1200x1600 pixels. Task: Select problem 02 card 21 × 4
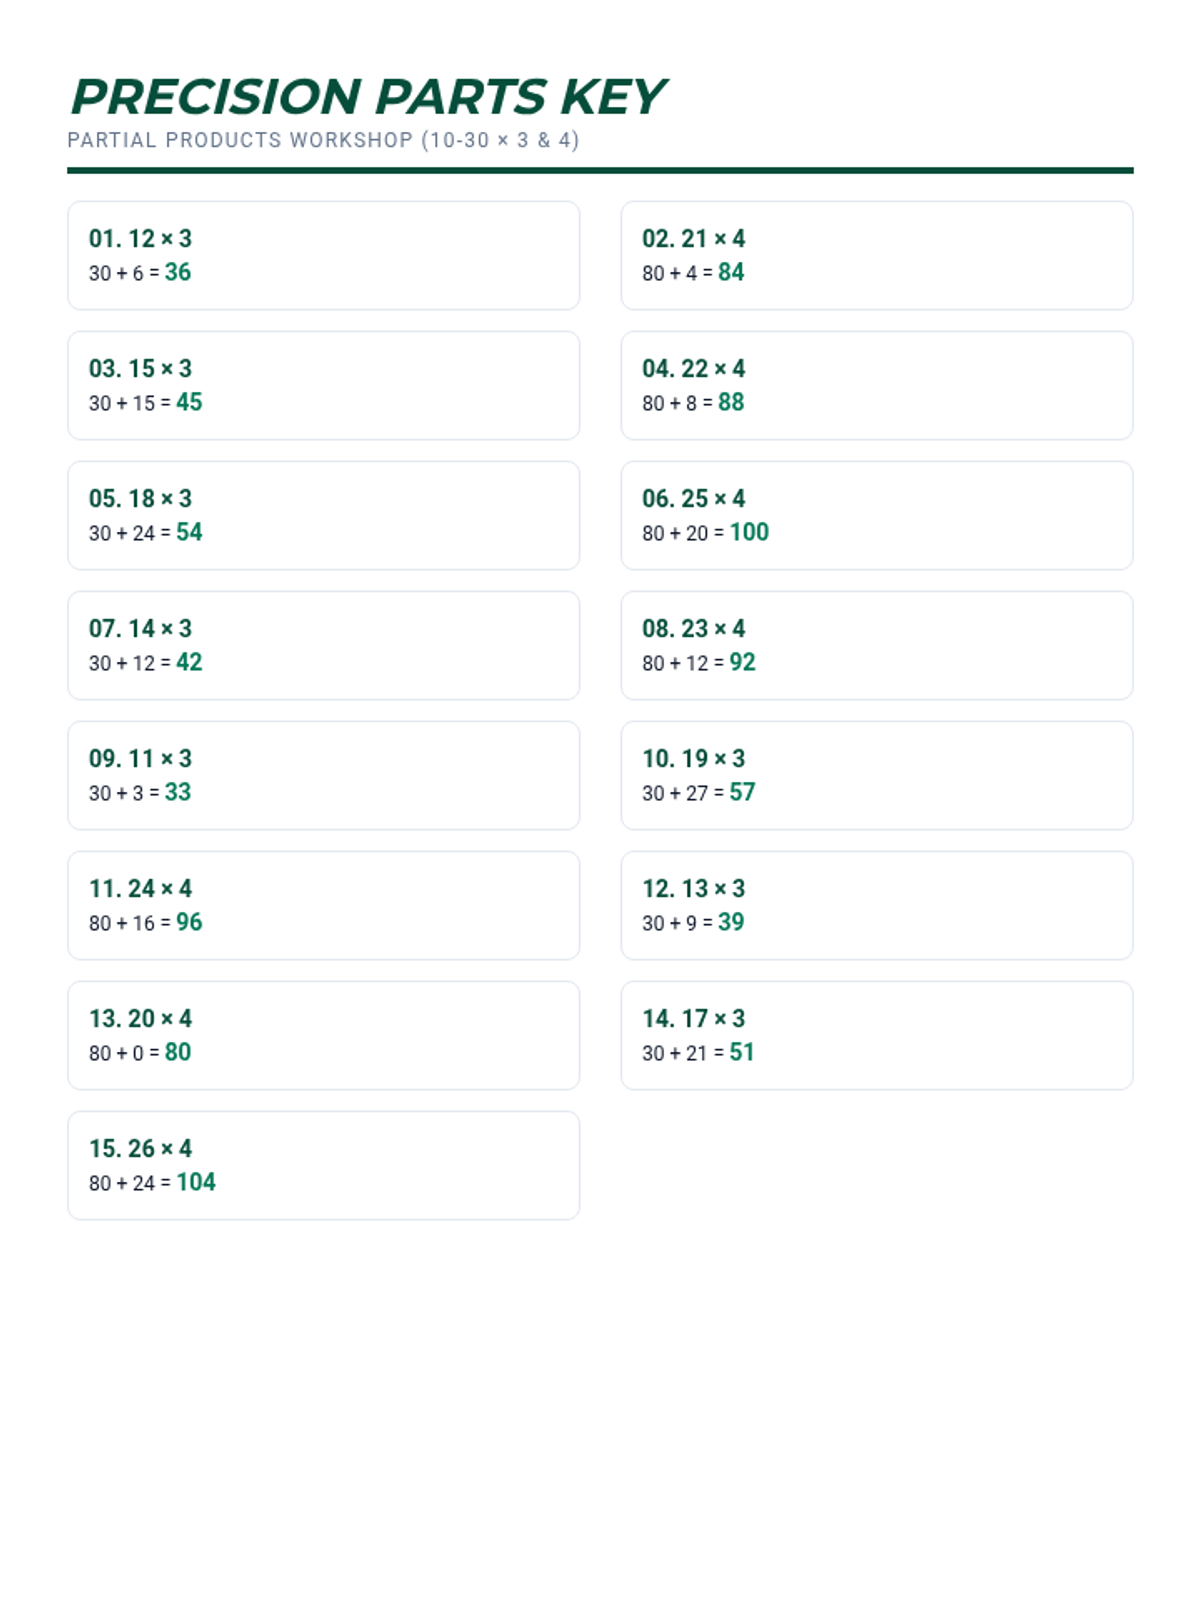coord(876,255)
